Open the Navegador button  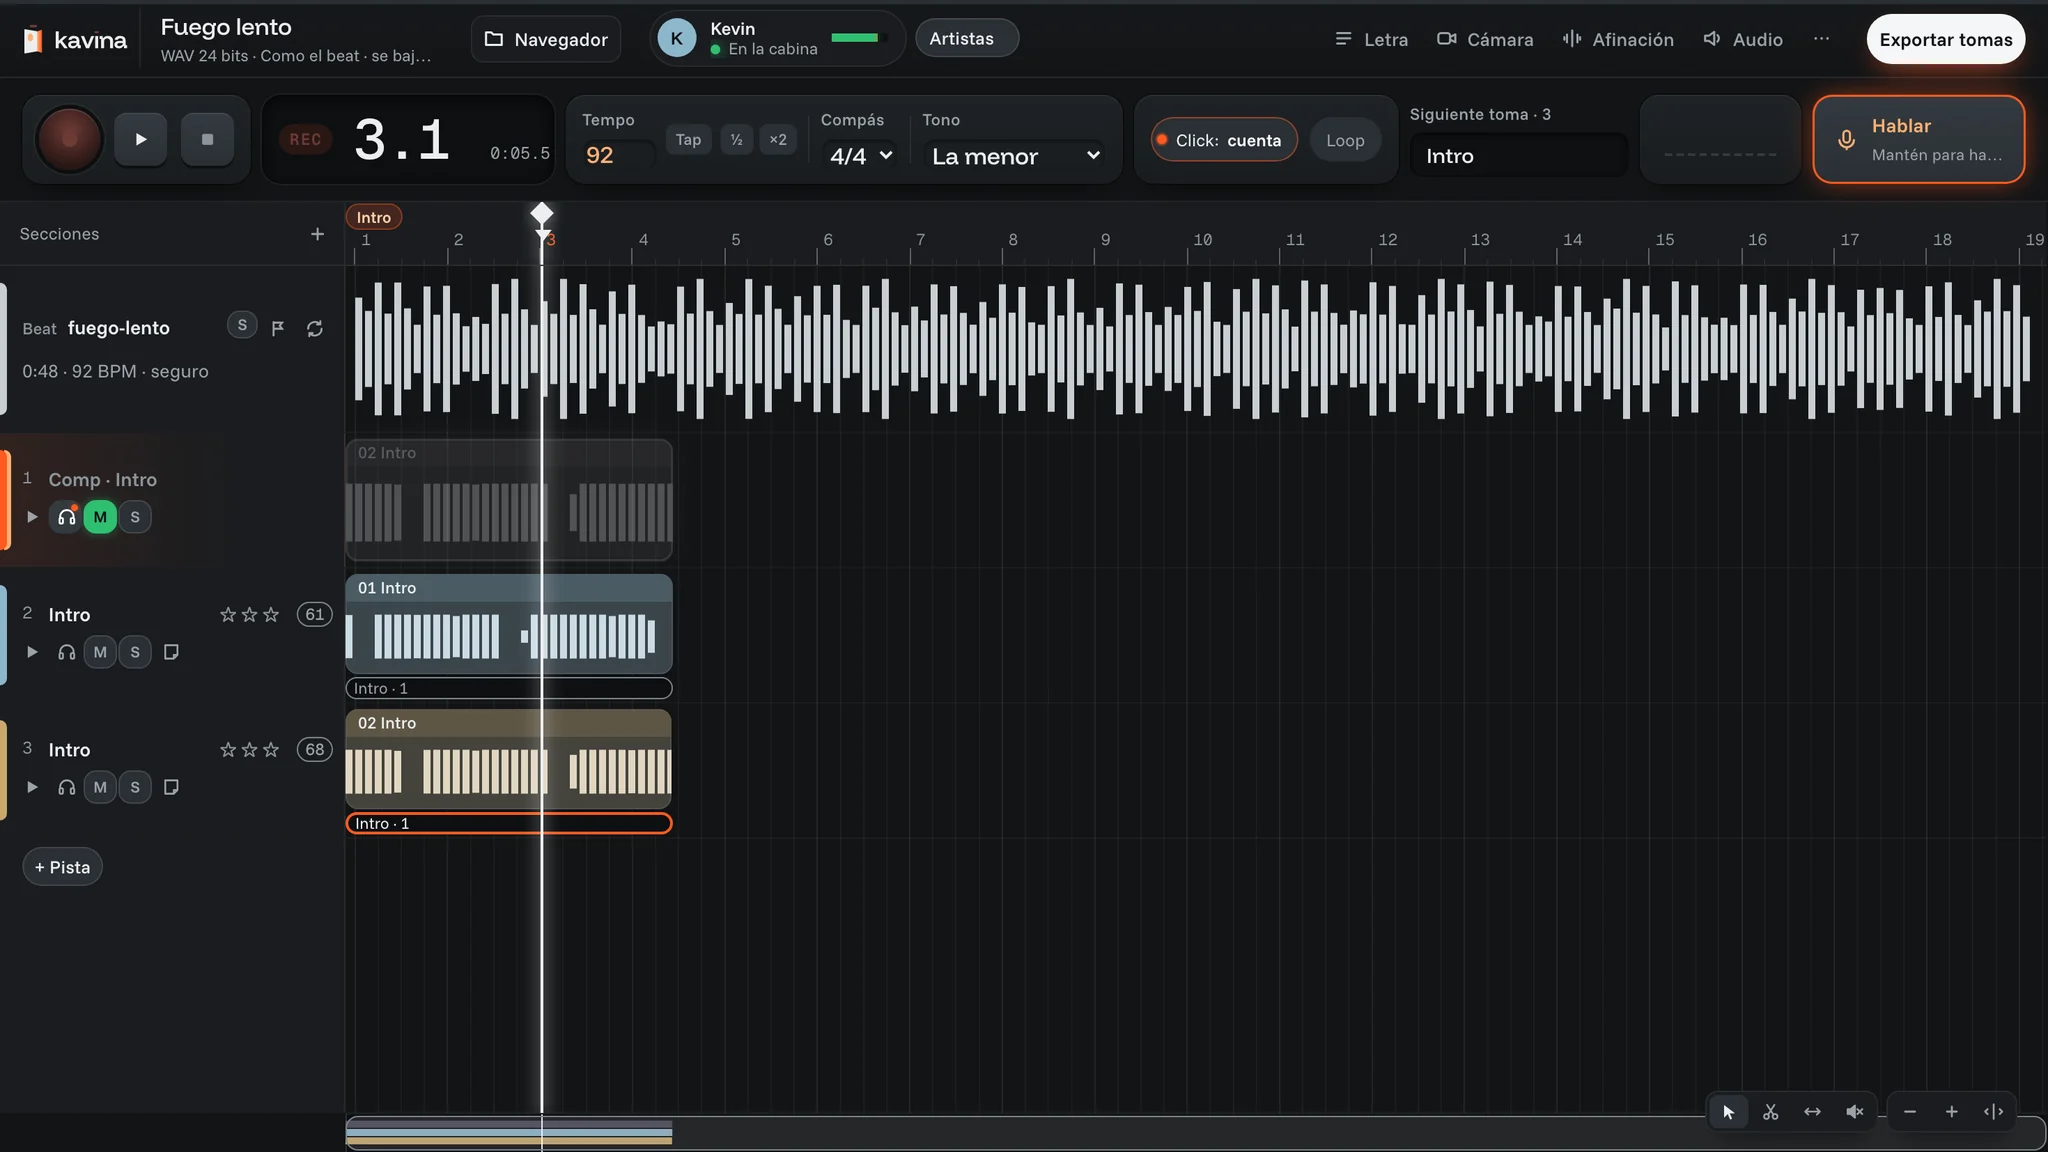click(x=546, y=39)
